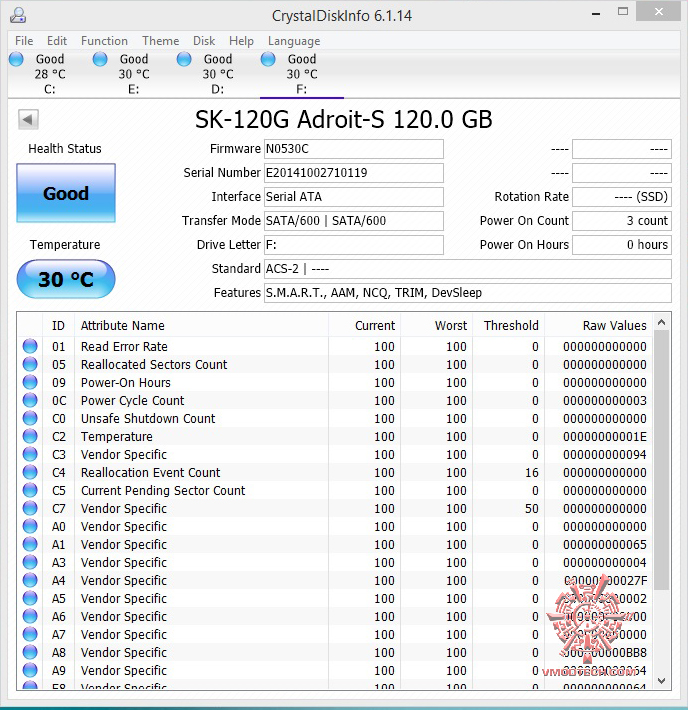
Task: Open the Disk menu
Action: (204, 41)
